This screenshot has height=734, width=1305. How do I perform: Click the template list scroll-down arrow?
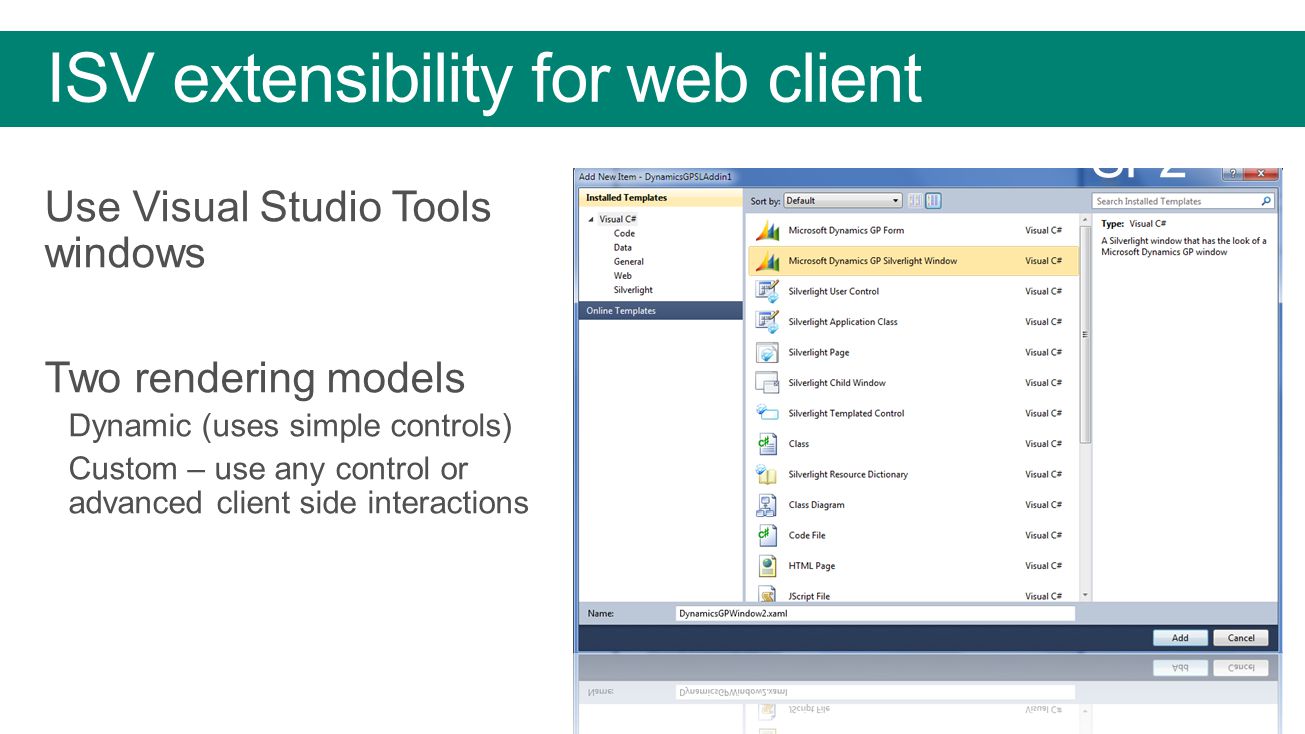click(1086, 595)
